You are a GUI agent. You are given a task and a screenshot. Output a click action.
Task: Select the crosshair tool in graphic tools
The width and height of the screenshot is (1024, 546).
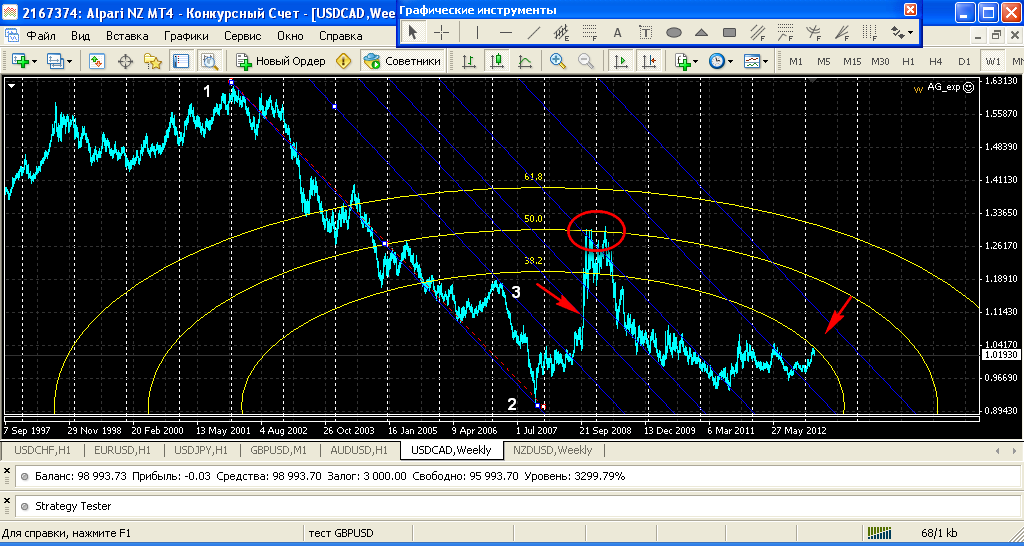pos(441,32)
